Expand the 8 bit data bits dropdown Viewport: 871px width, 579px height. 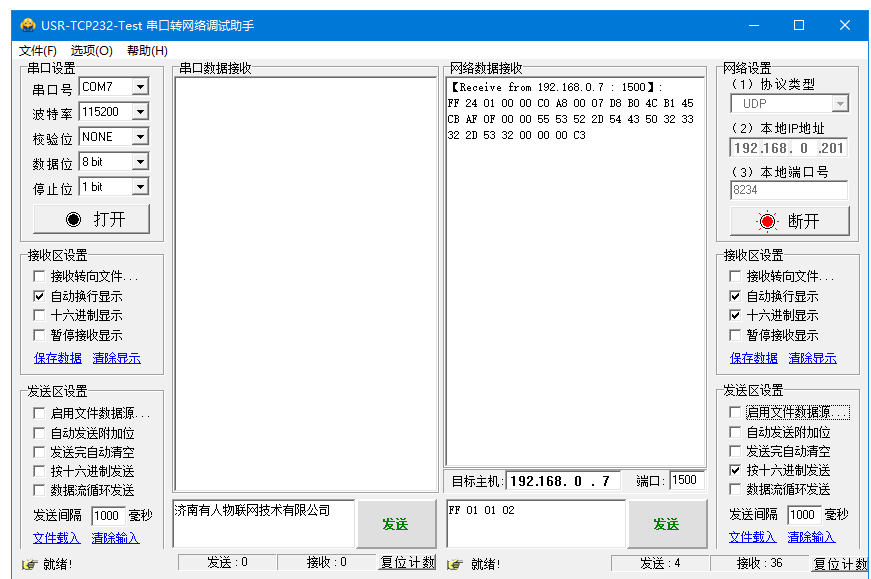click(140, 162)
